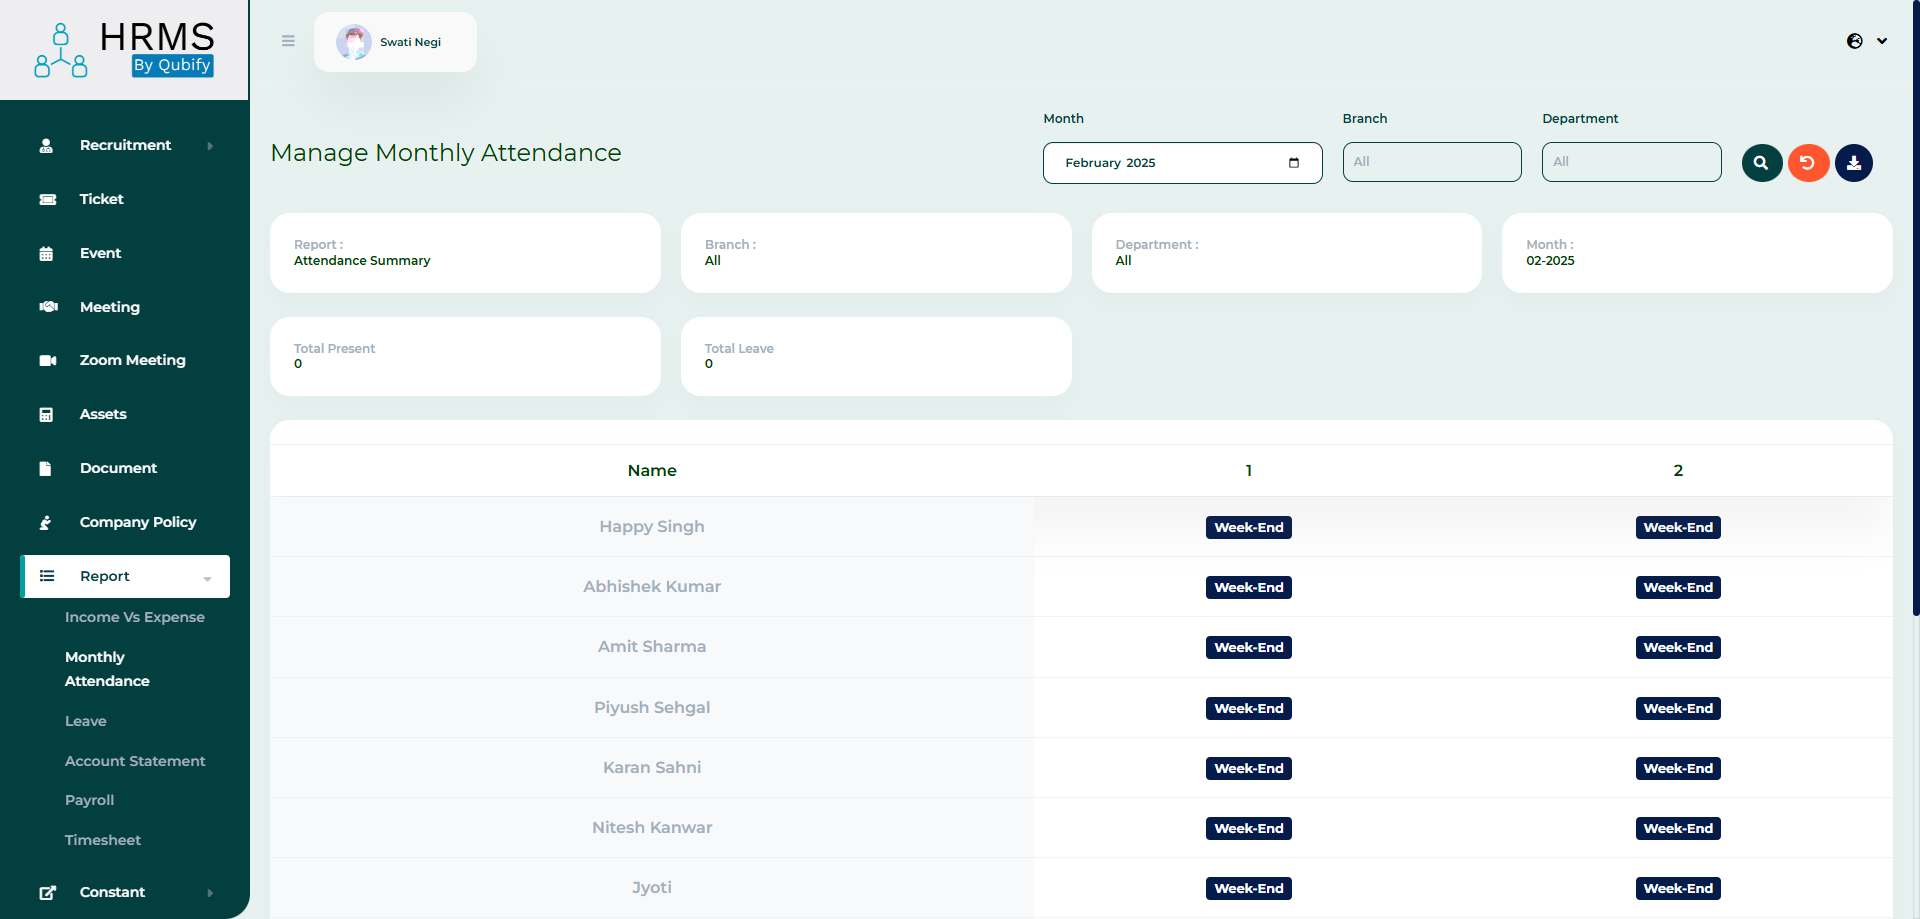The width and height of the screenshot is (1920, 919).
Task: Click Amit Sharma day 2 Week-End badge
Action: (1678, 647)
